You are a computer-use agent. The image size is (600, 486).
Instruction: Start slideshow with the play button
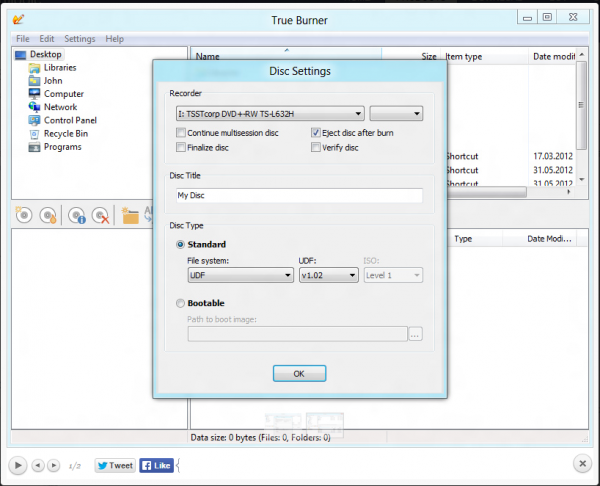tap(18, 465)
